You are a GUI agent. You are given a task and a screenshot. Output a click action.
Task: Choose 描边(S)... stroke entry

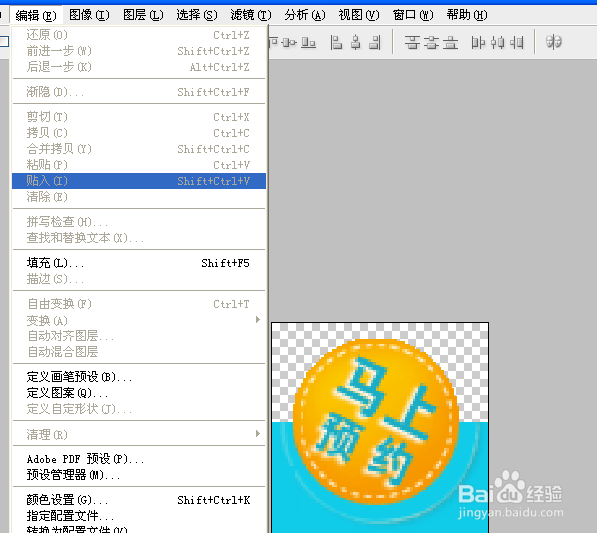pyautogui.click(x=139, y=279)
